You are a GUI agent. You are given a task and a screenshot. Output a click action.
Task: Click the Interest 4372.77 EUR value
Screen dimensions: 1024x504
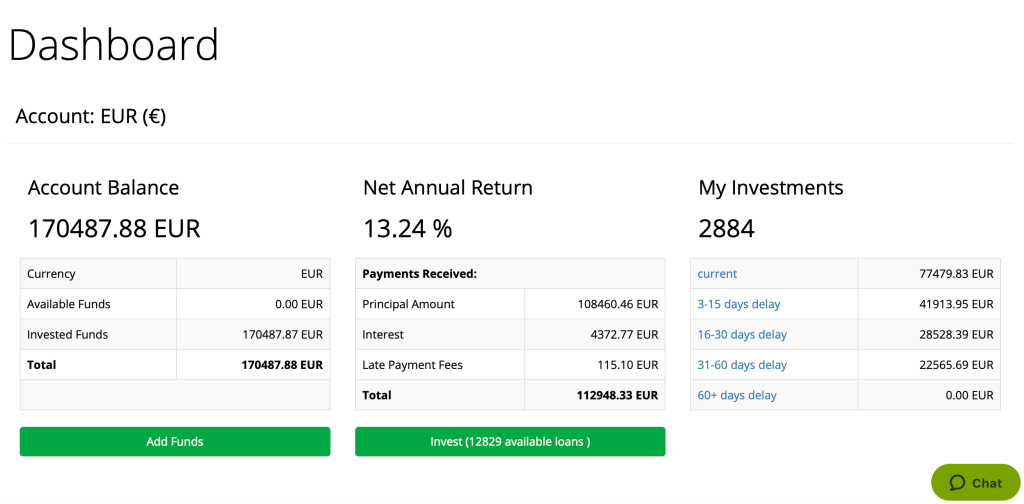[x=625, y=335]
